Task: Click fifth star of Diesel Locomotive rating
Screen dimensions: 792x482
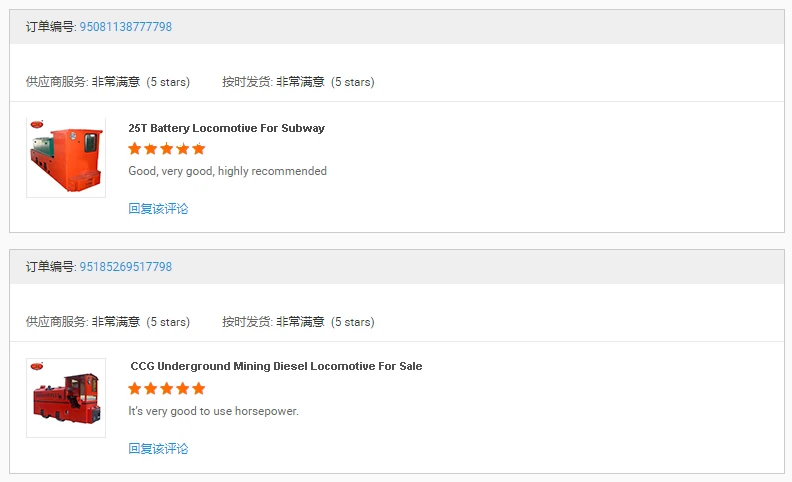Action: tap(198, 389)
